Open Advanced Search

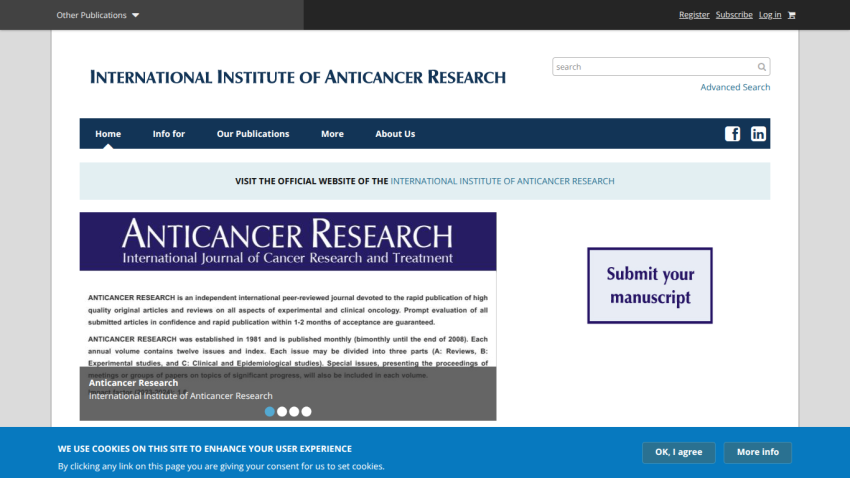point(735,87)
